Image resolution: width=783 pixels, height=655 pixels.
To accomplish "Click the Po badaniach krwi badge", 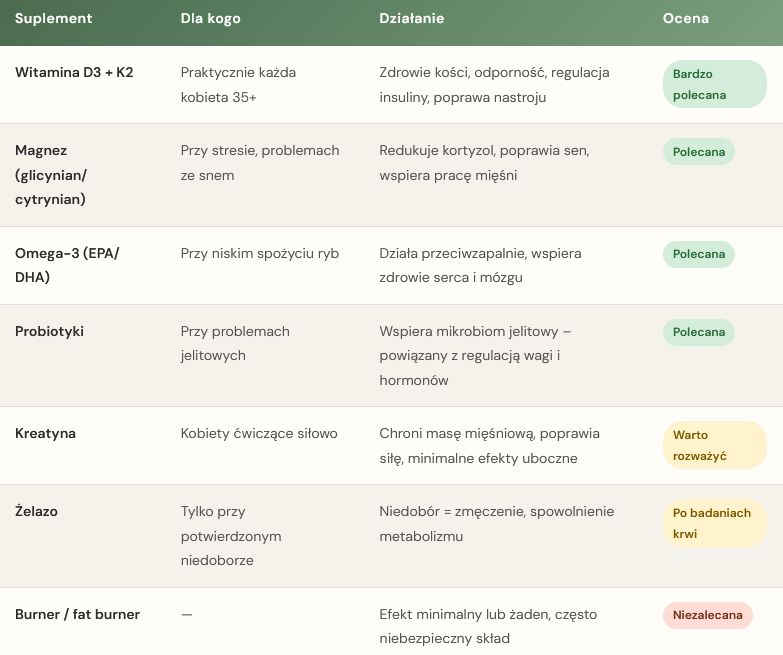I will pyautogui.click(x=713, y=523).
